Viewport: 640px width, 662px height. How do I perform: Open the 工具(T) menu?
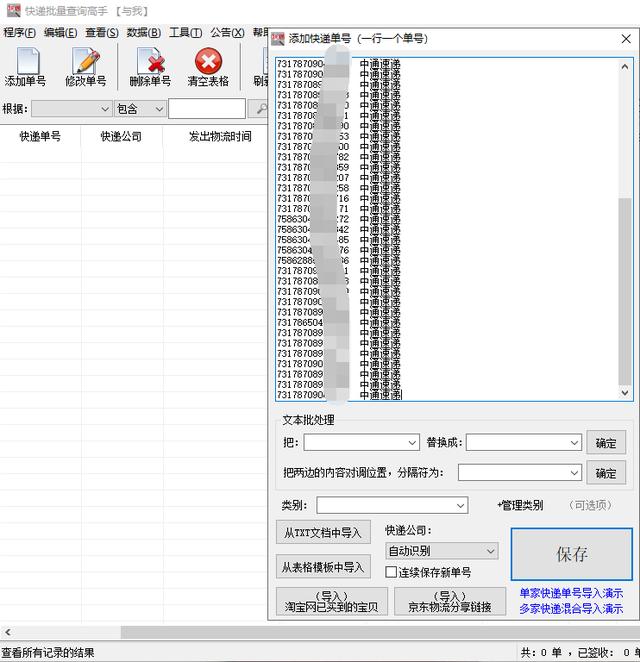point(185,33)
